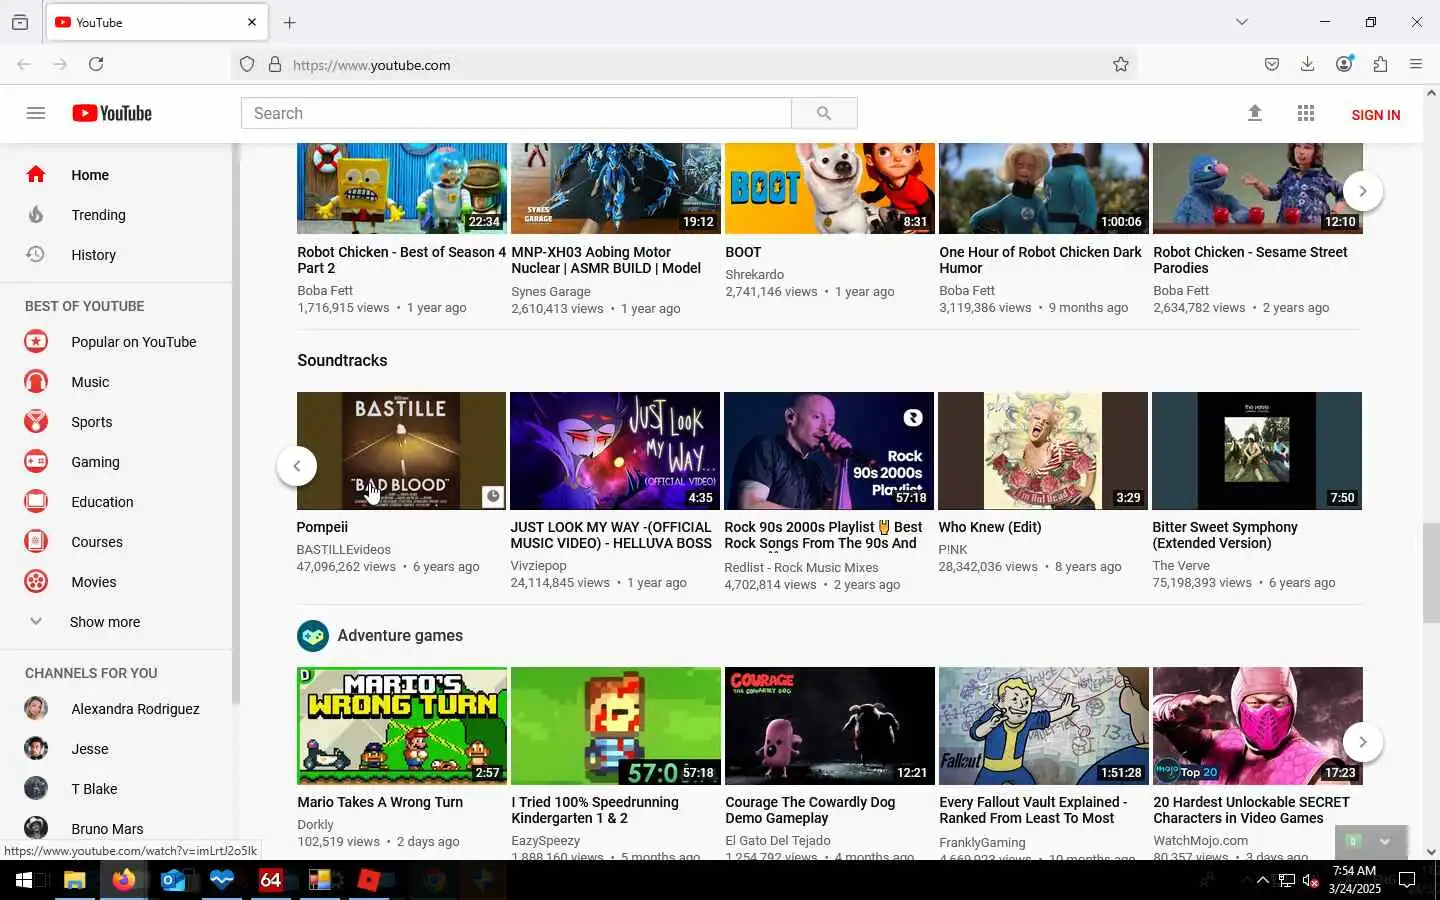
Task: Click the Save to Pocket icon
Action: pyautogui.click(x=1272, y=64)
